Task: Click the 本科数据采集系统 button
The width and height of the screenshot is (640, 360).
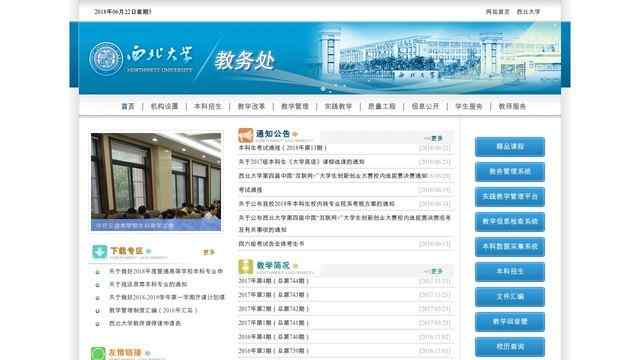Action: pos(510,247)
